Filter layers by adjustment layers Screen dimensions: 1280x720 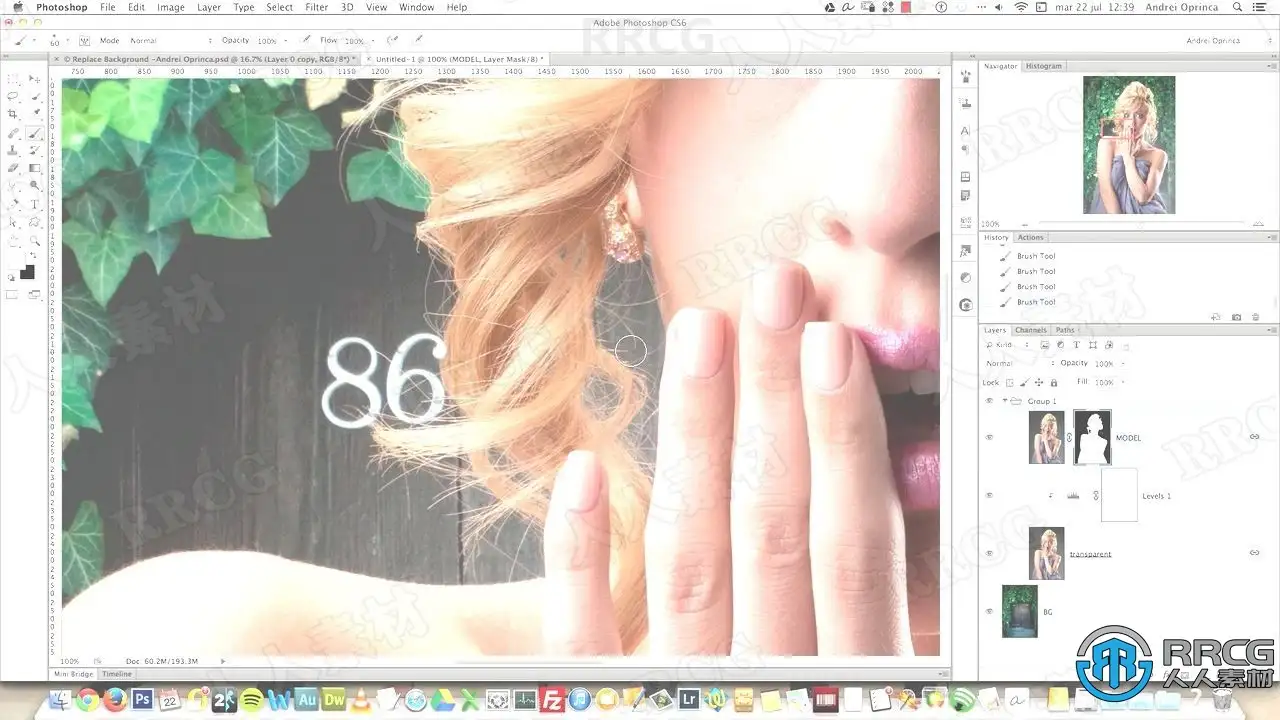coord(1060,345)
